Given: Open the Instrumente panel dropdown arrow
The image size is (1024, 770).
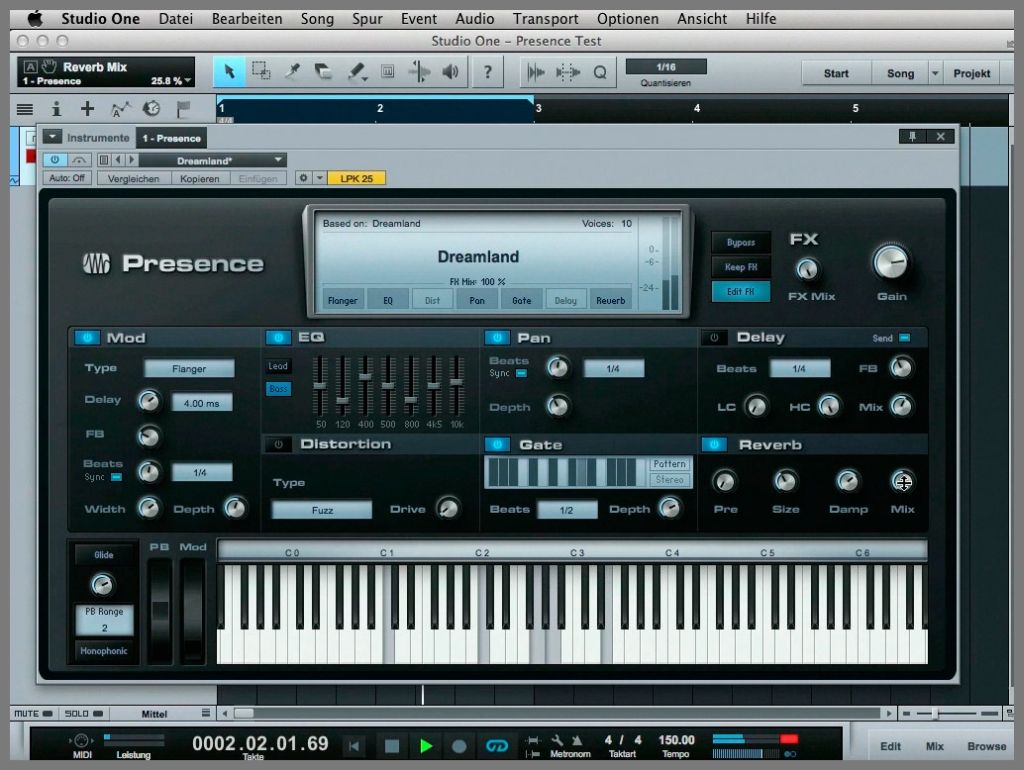Looking at the screenshot, I should click(52, 136).
